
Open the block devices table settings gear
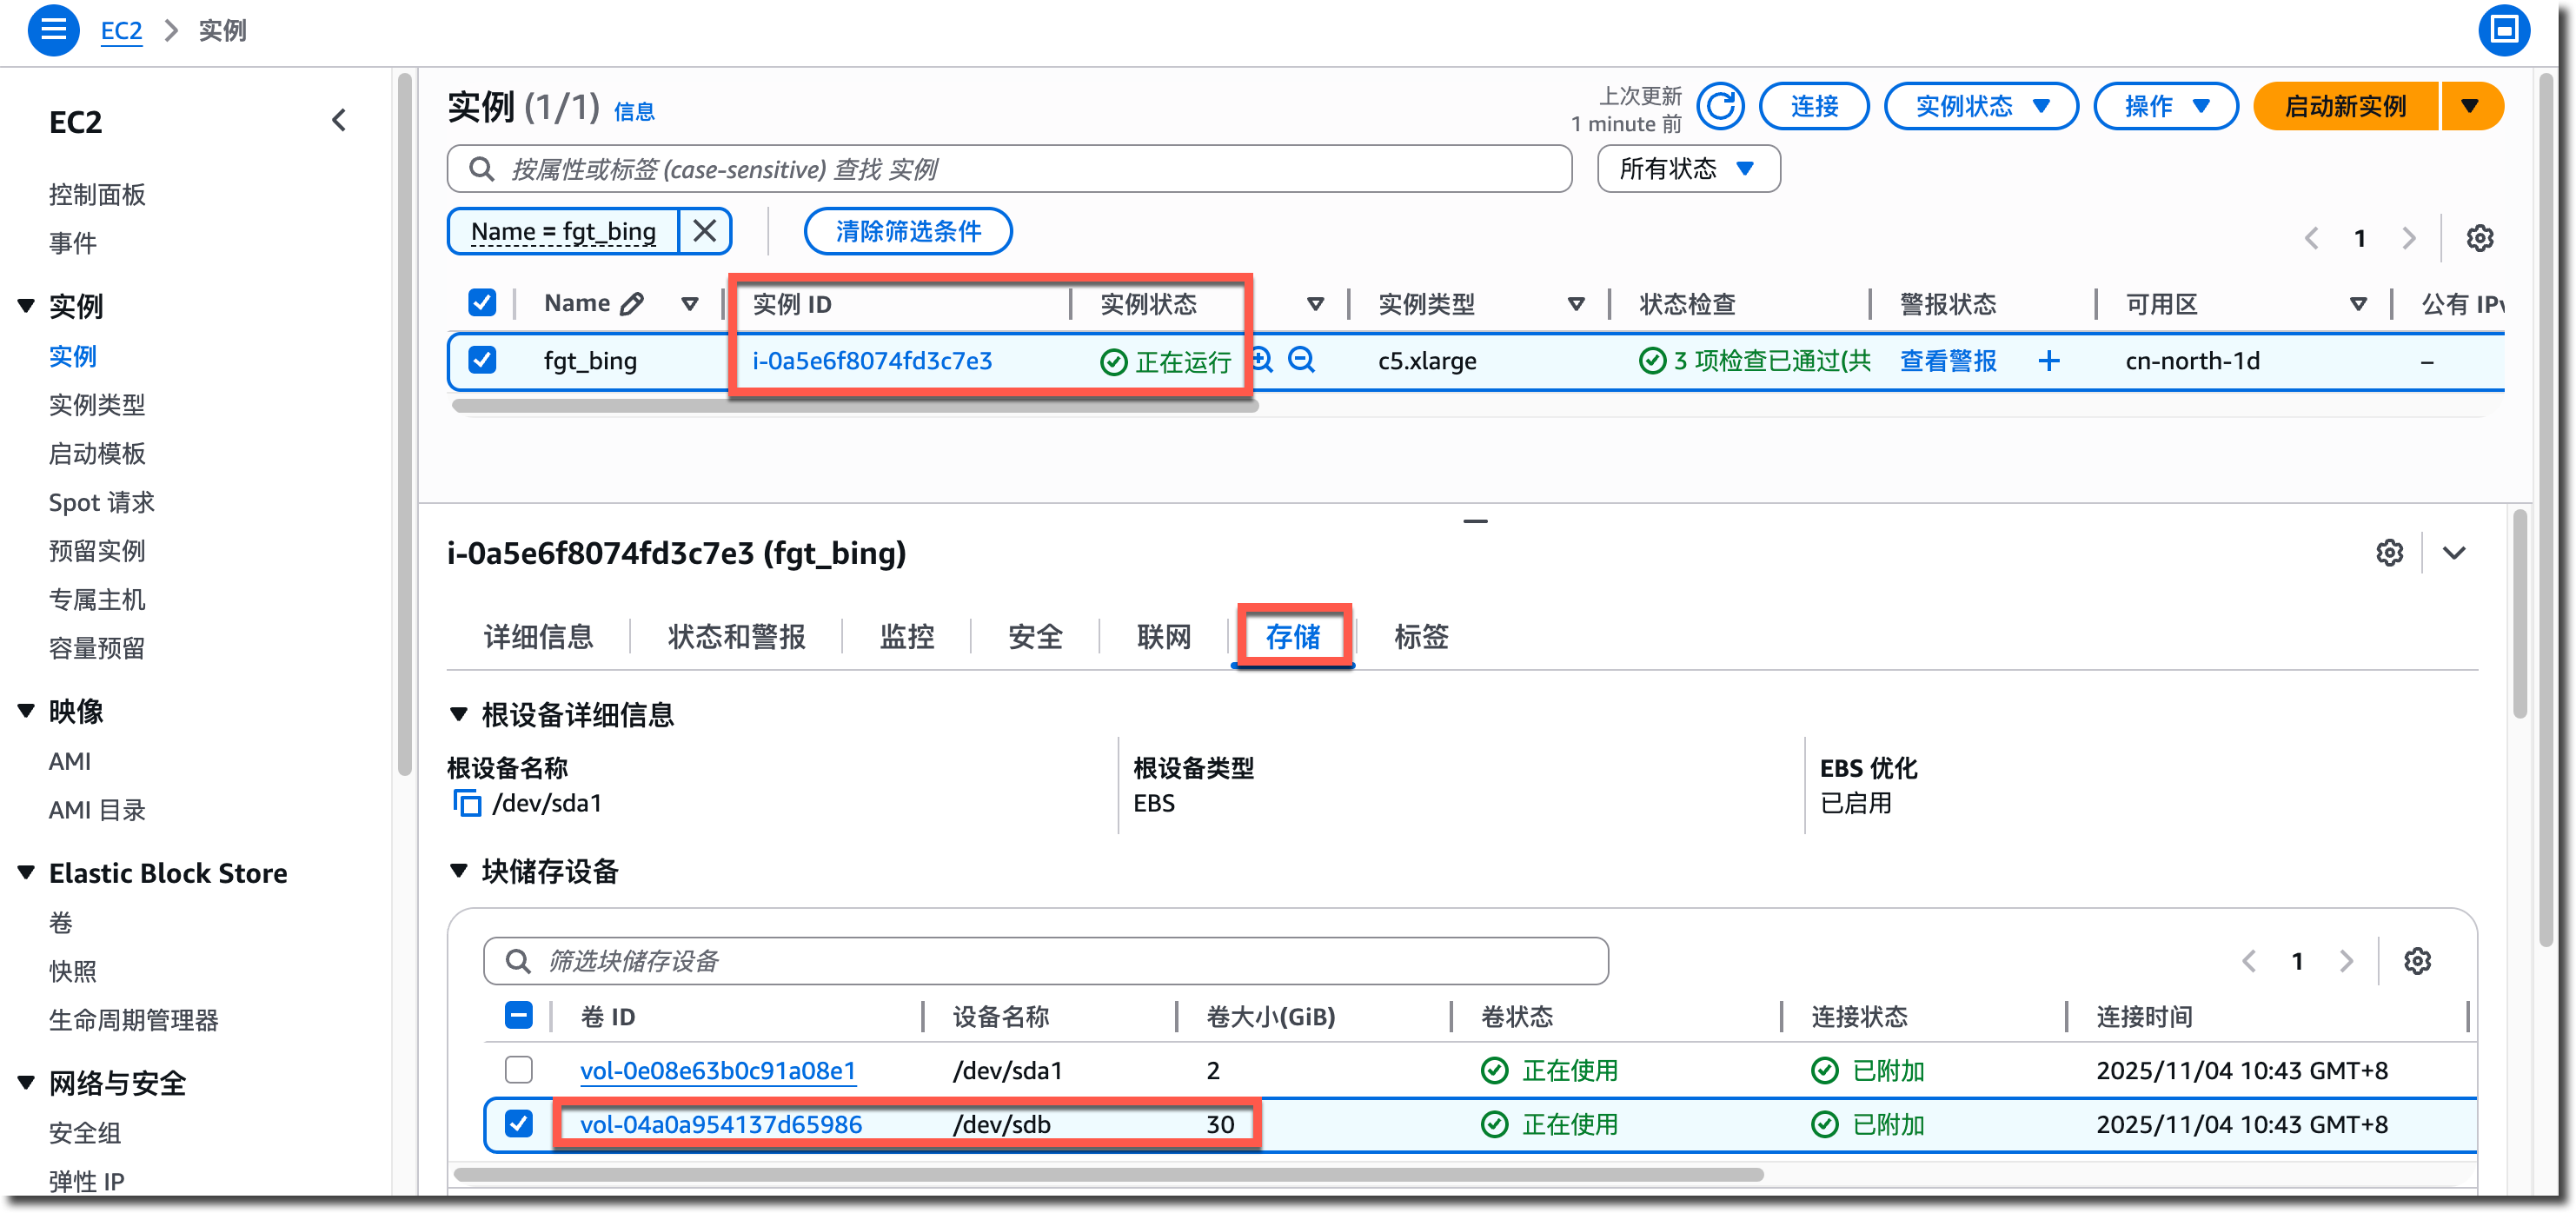pos(2417,961)
